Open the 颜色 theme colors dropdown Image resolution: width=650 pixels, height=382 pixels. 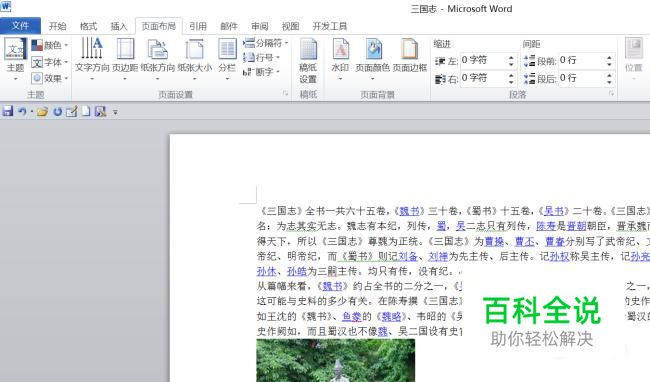coord(49,45)
